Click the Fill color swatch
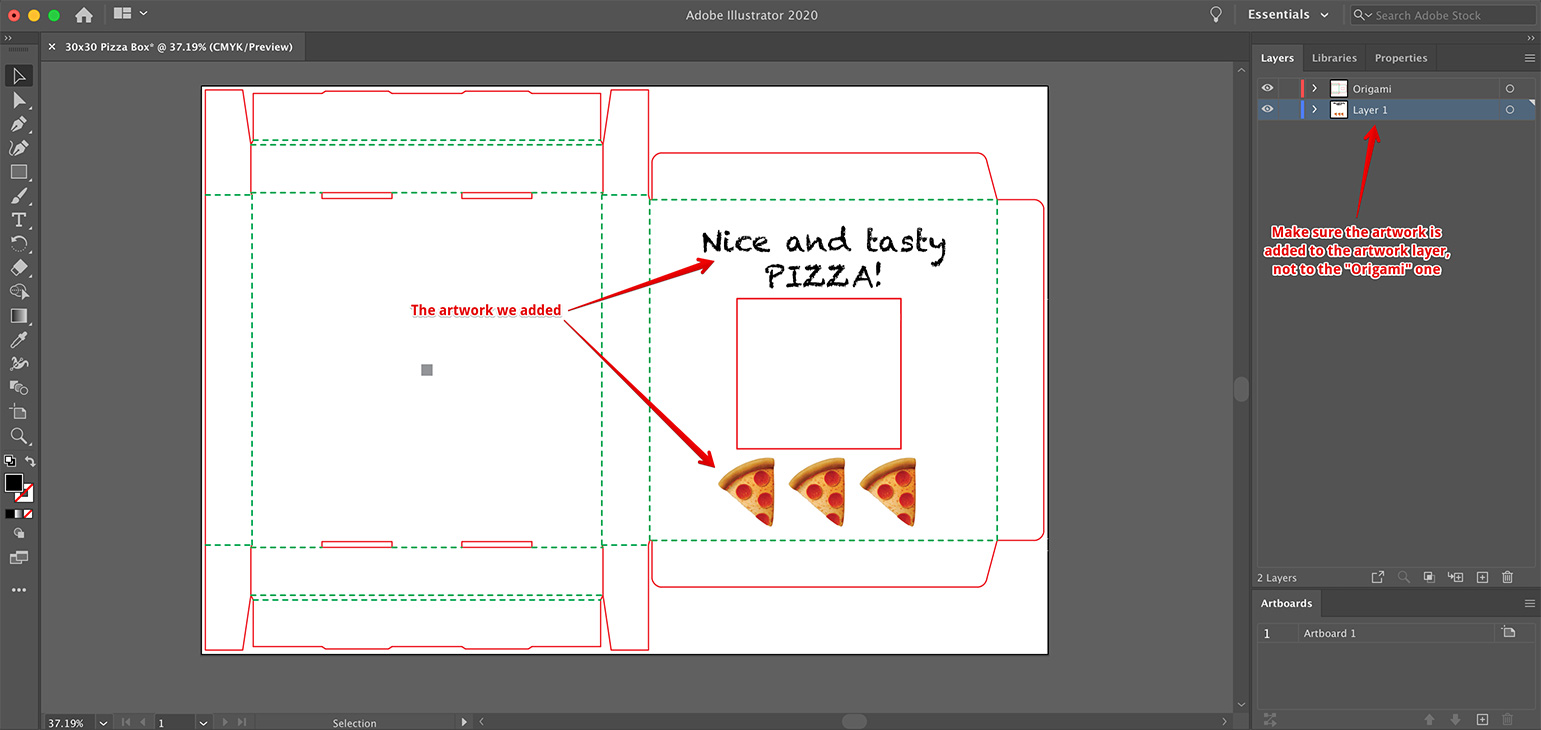The width and height of the screenshot is (1541, 730). tap(14, 483)
